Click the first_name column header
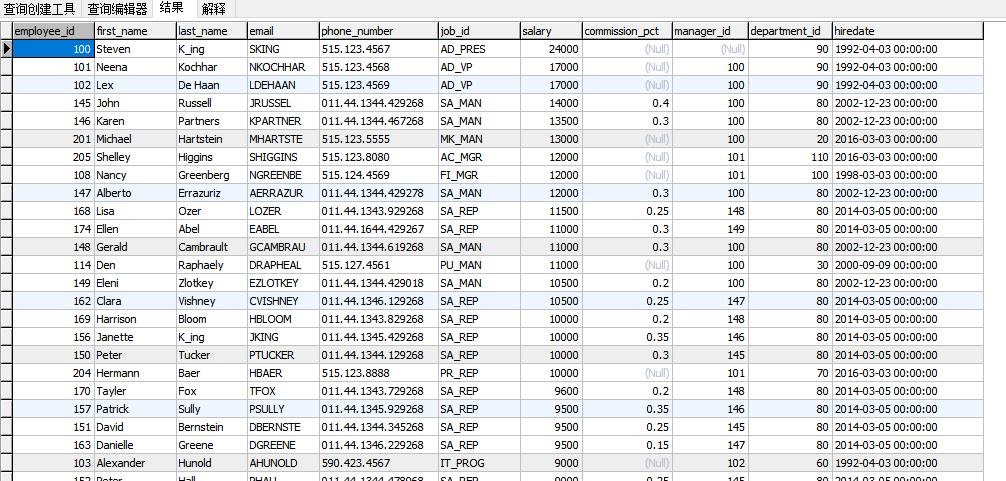The height and width of the screenshot is (481, 1006). point(135,31)
